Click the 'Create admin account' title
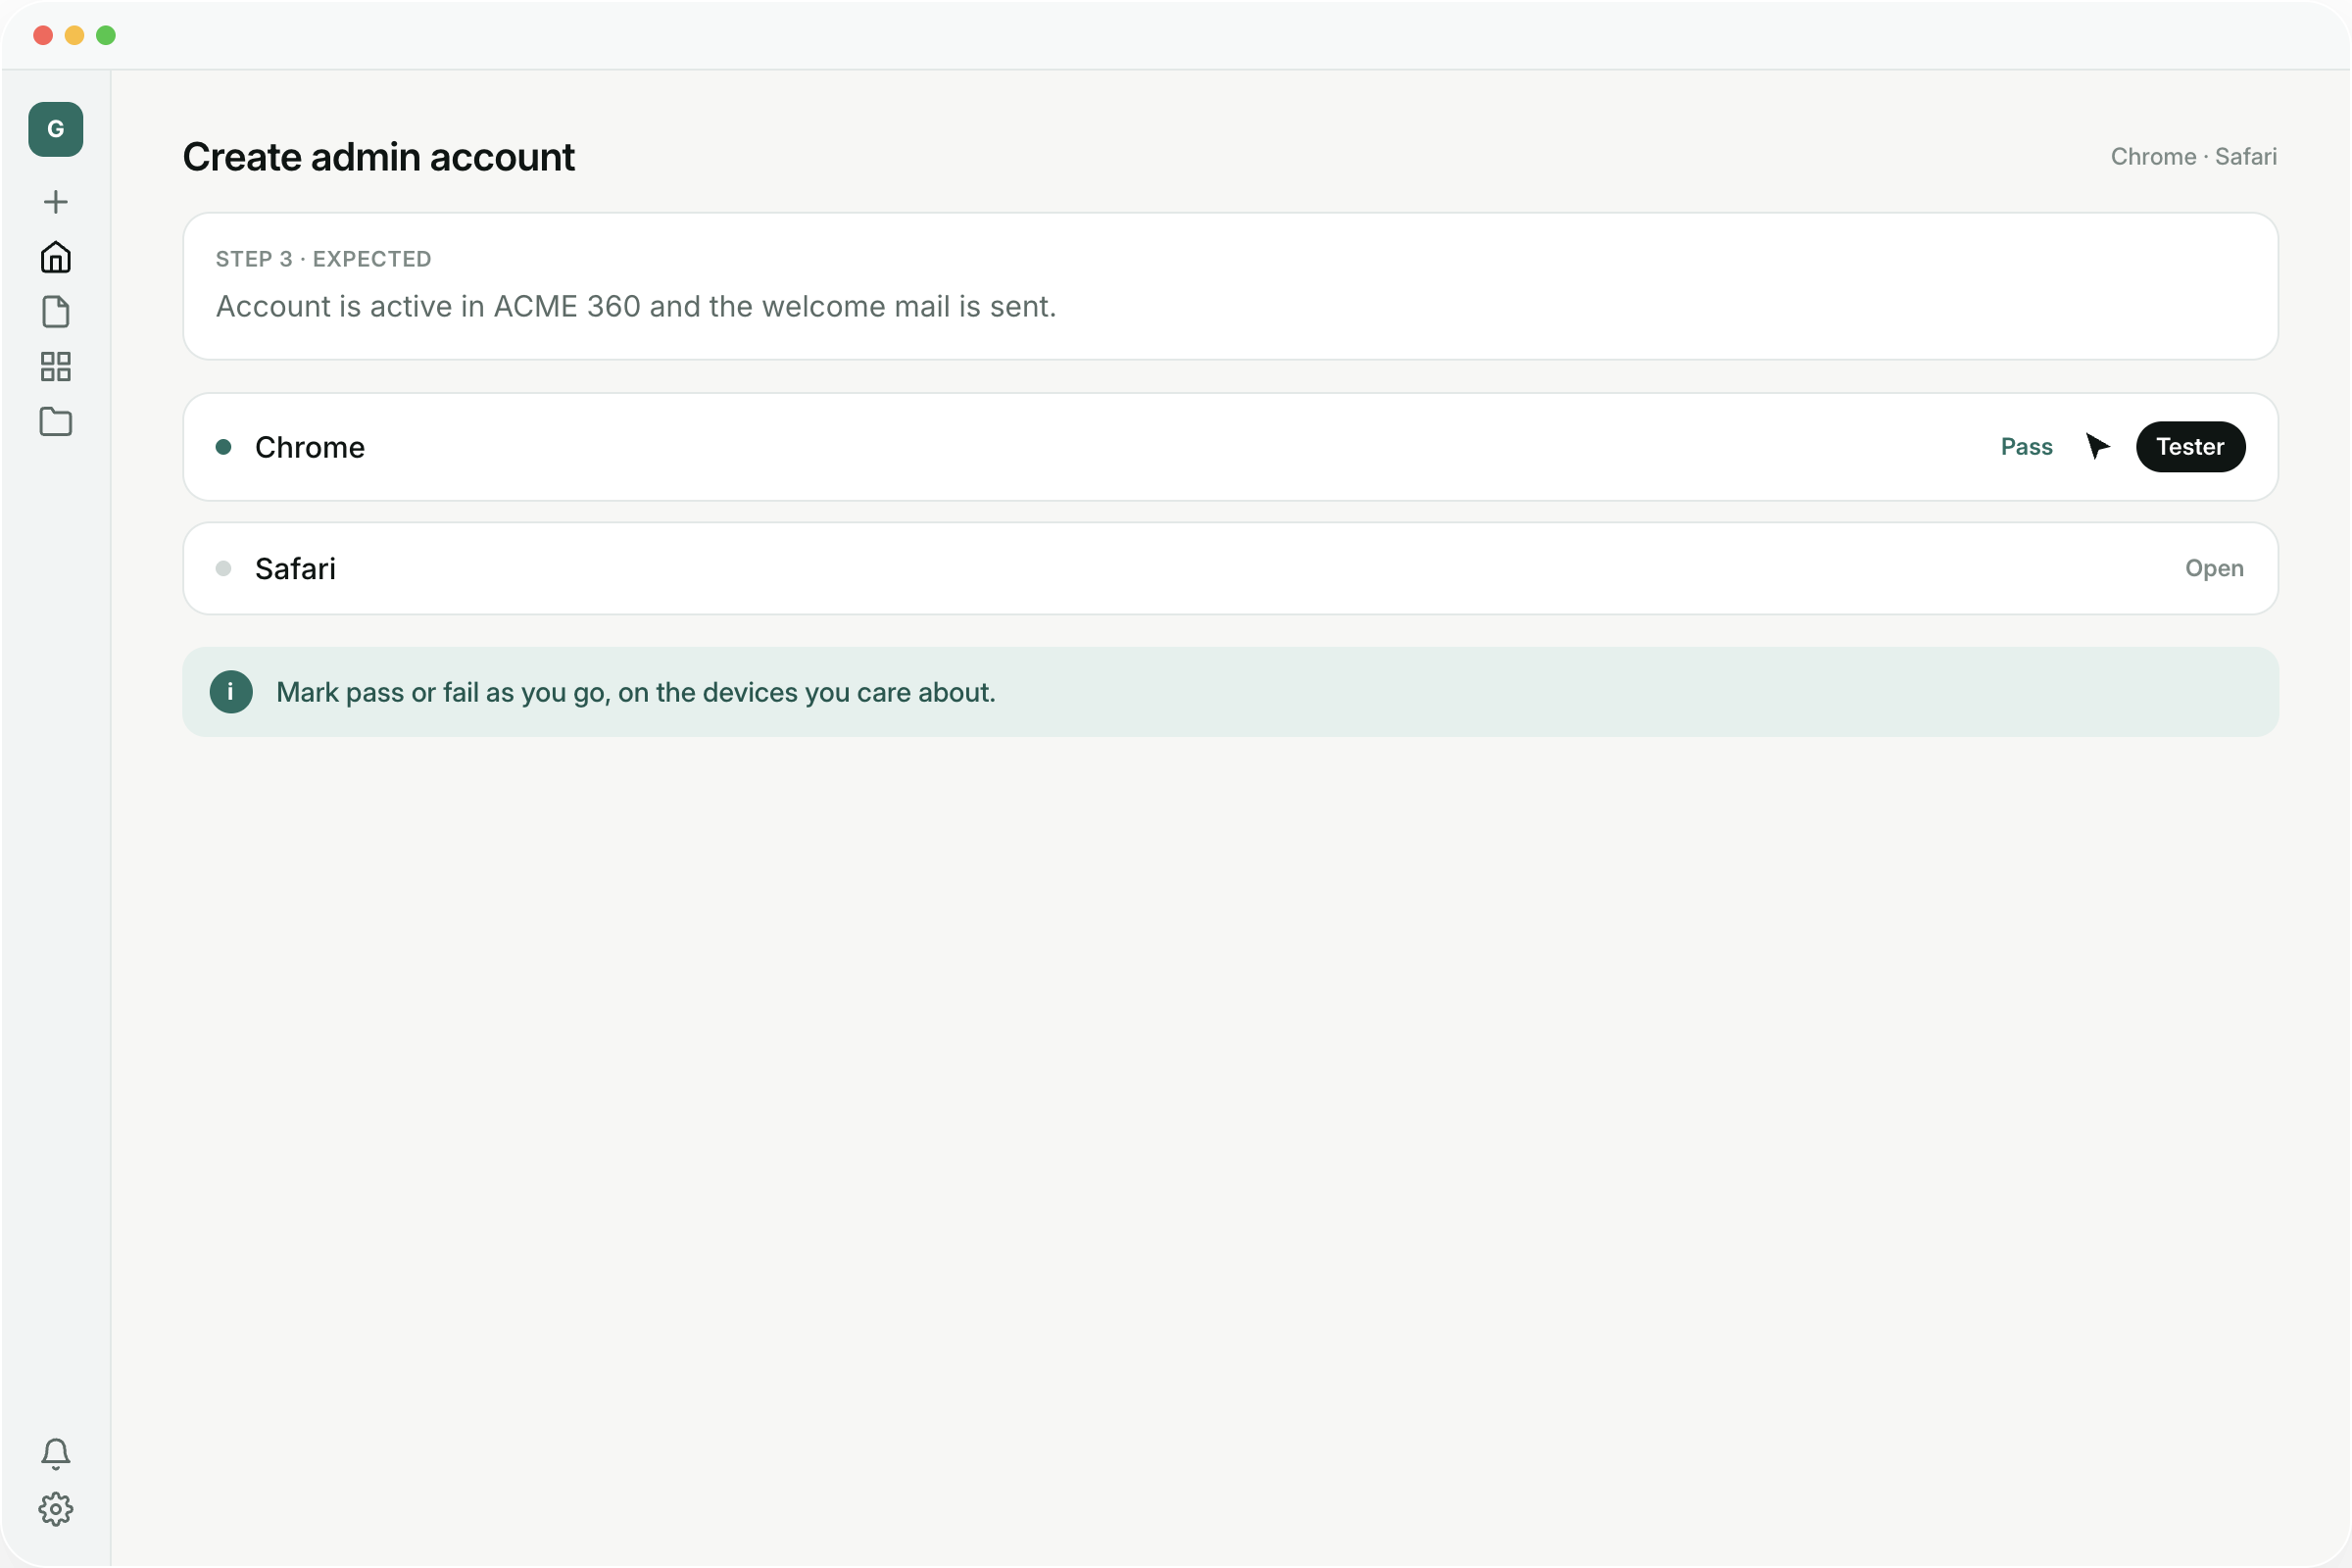The image size is (2352, 1568). [x=378, y=157]
